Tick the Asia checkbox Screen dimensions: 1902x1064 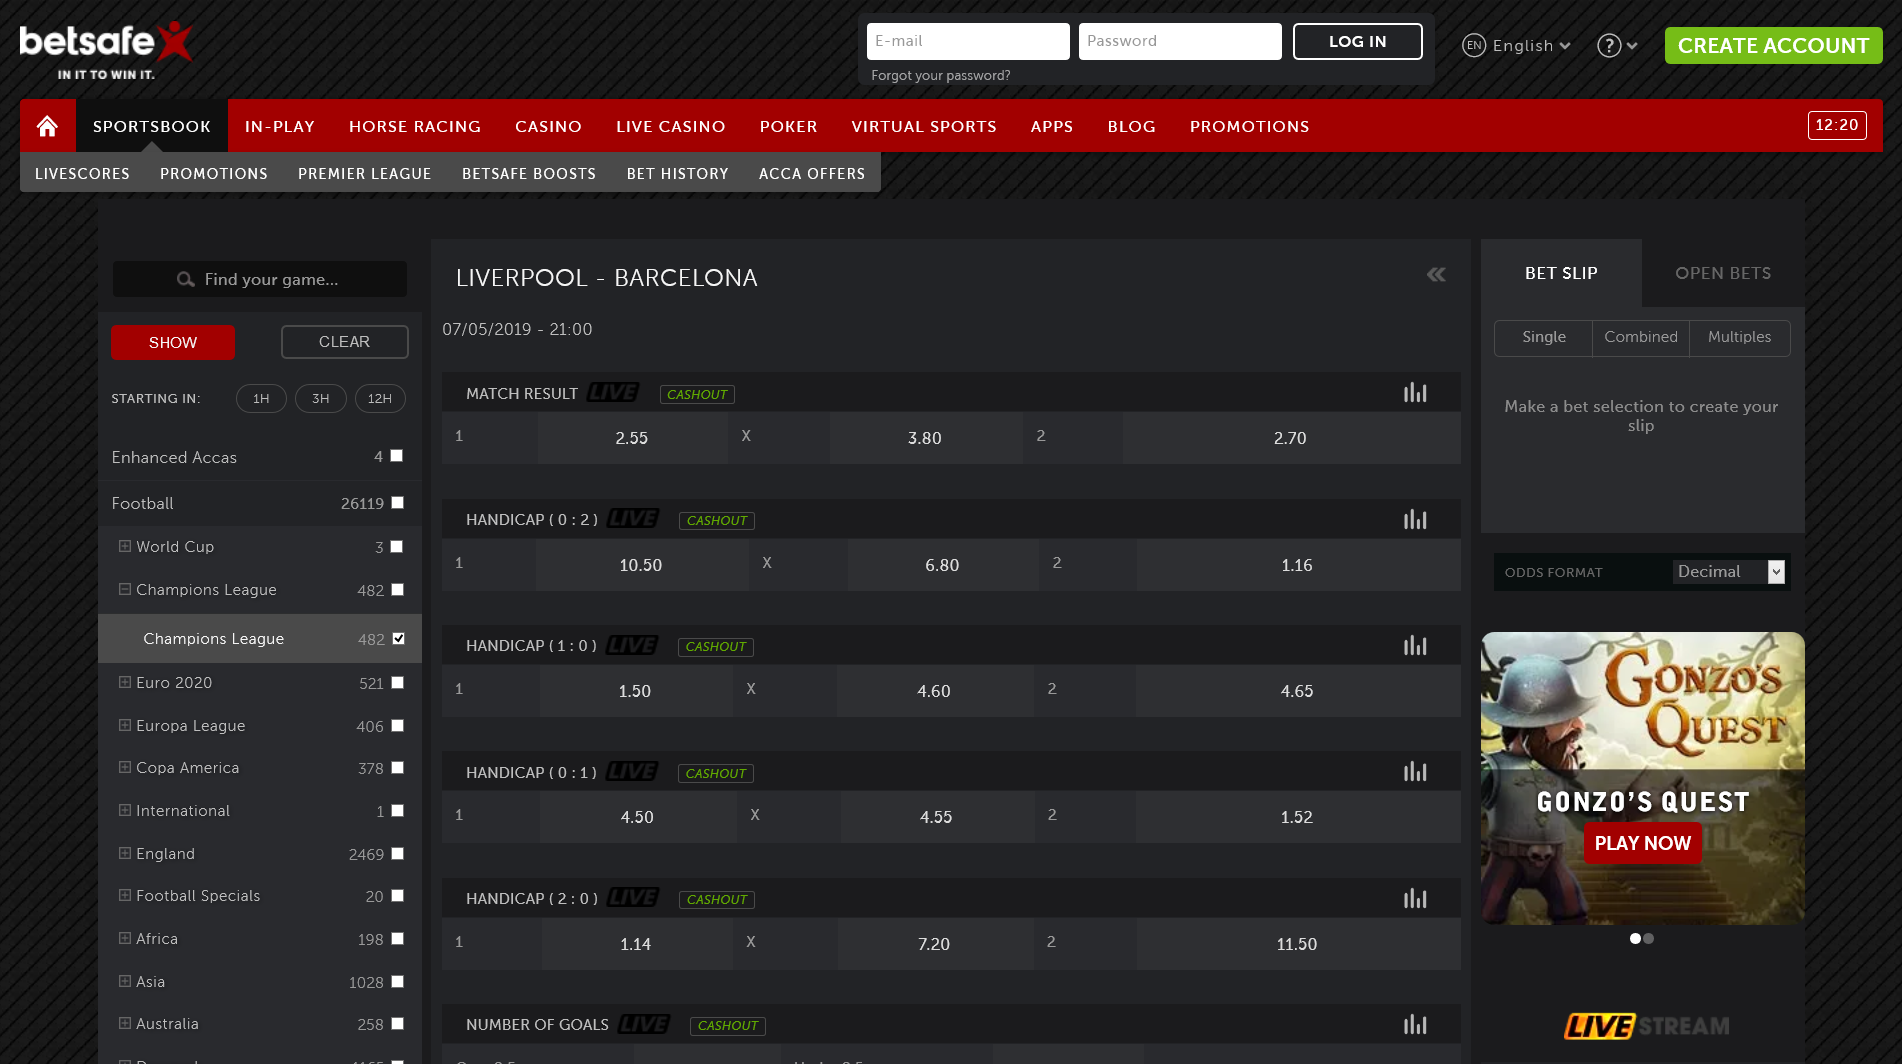(x=397, y=982)
